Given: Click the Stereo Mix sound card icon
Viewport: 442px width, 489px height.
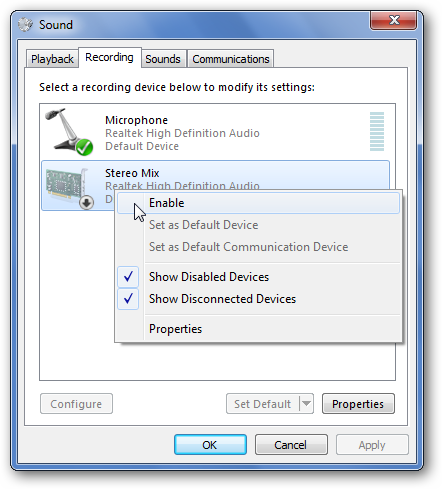Looking at the screenshot, I should pos(68,188).
